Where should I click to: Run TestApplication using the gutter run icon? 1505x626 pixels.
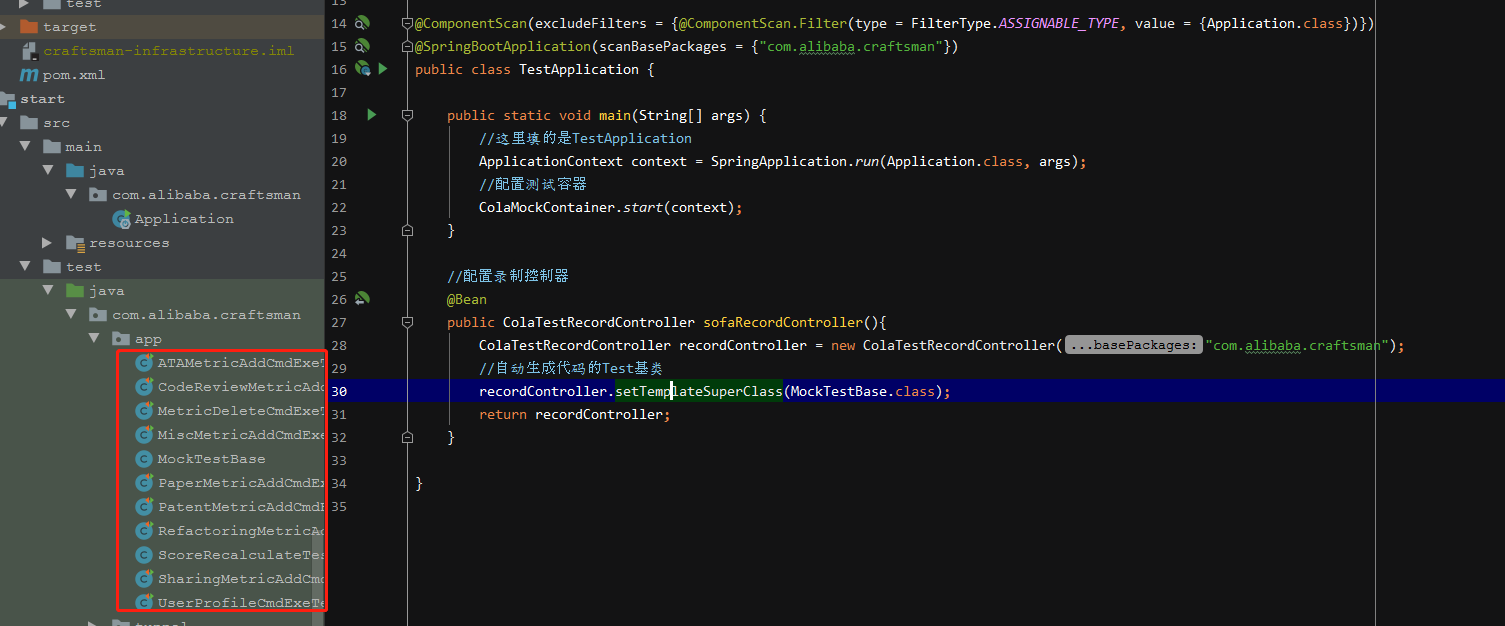(x=383, y=69)
